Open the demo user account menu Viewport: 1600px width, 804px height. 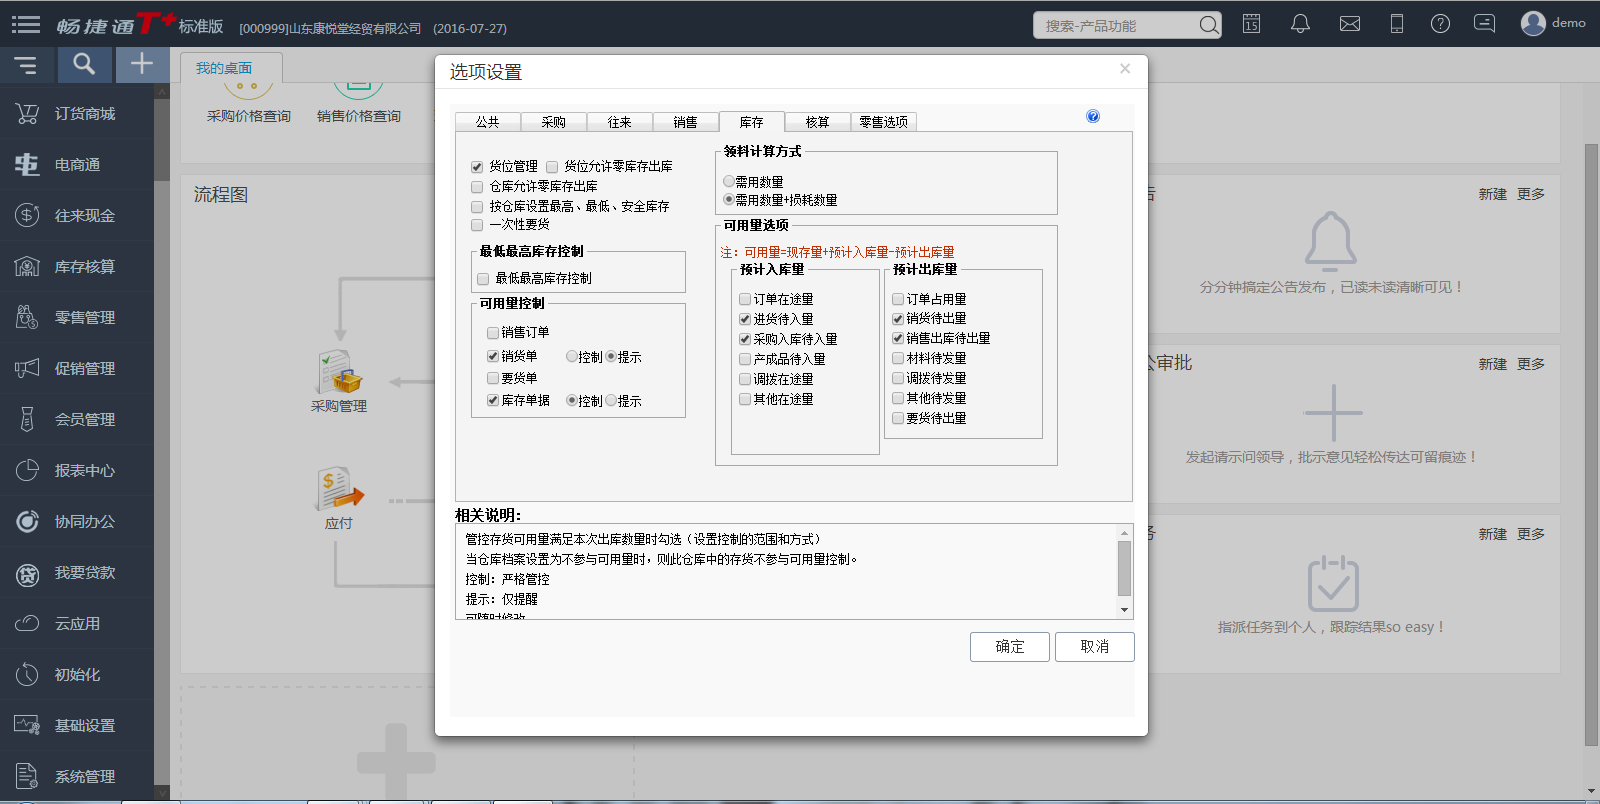(1552, 23)
